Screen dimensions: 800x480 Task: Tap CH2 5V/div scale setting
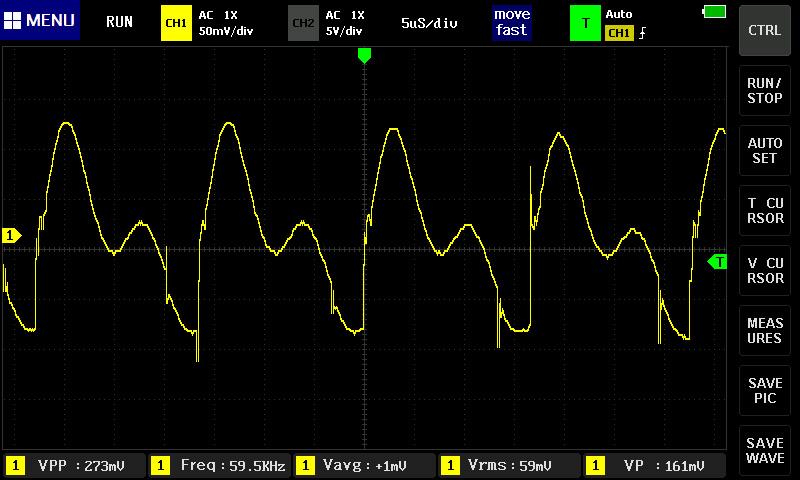point(344,31)
